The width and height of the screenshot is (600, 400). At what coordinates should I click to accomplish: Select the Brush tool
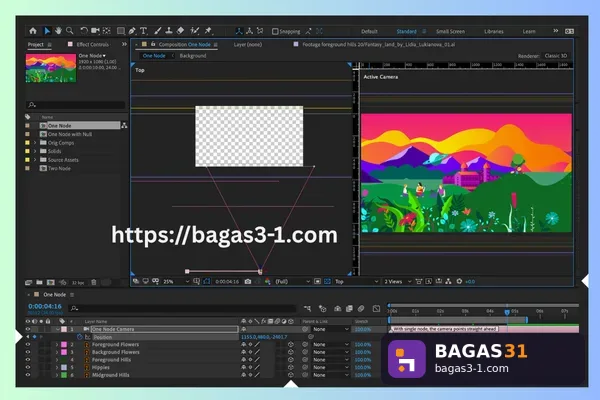[157, 31]
